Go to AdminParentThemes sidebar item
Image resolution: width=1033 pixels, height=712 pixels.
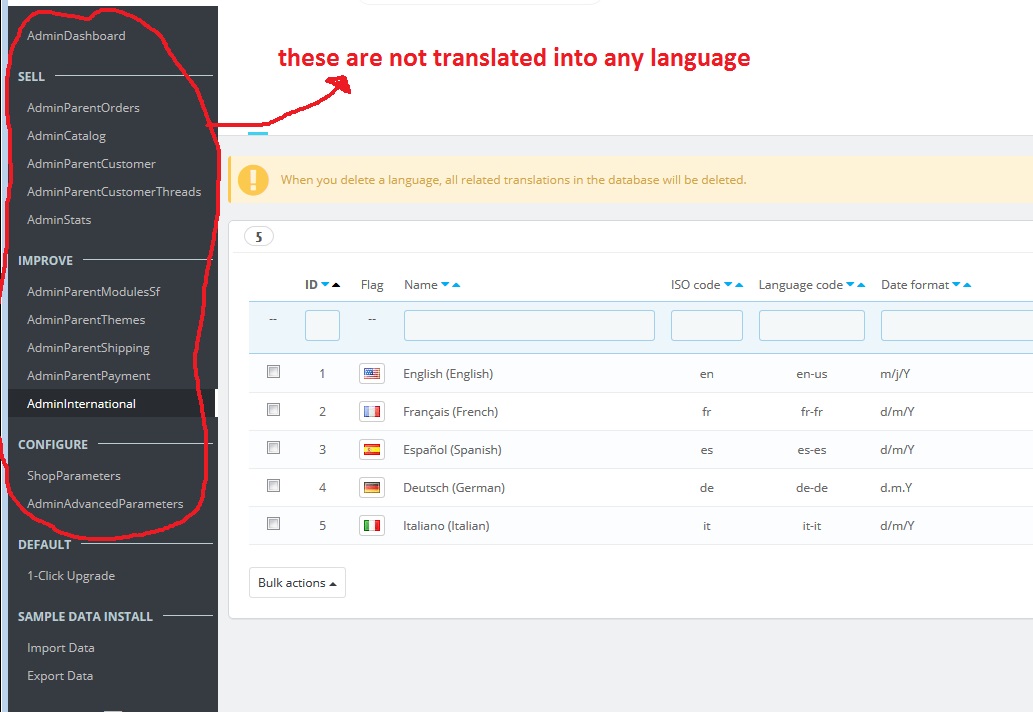(x=86, y=320)
